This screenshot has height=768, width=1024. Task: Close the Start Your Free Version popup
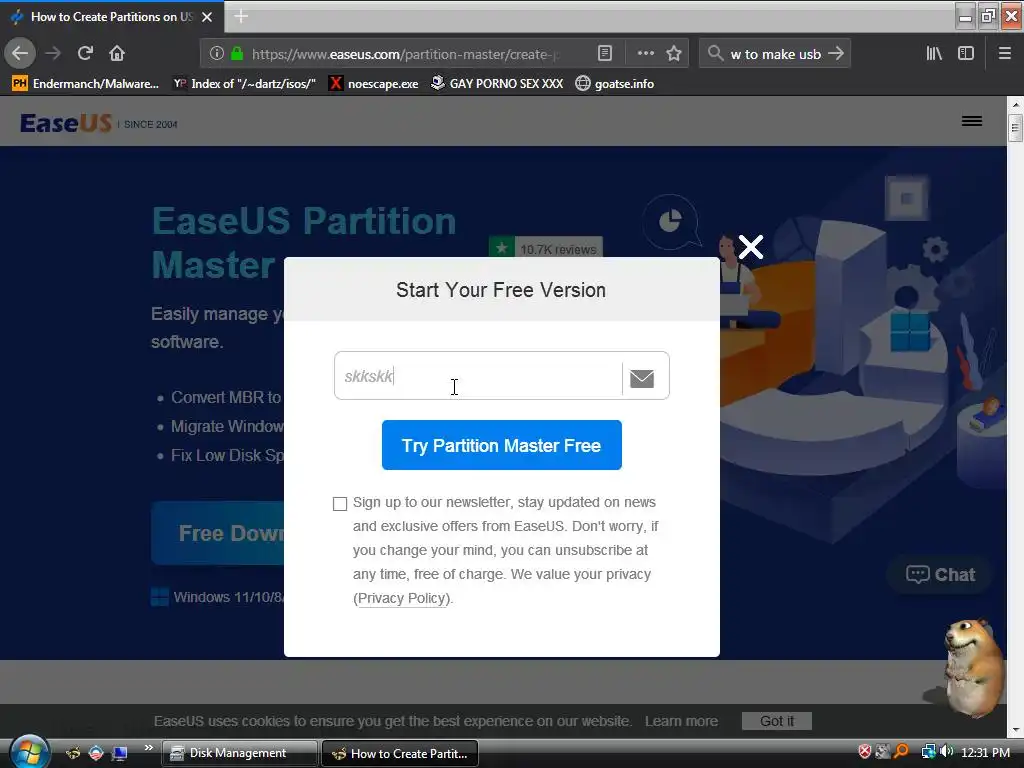pos(751,247)
